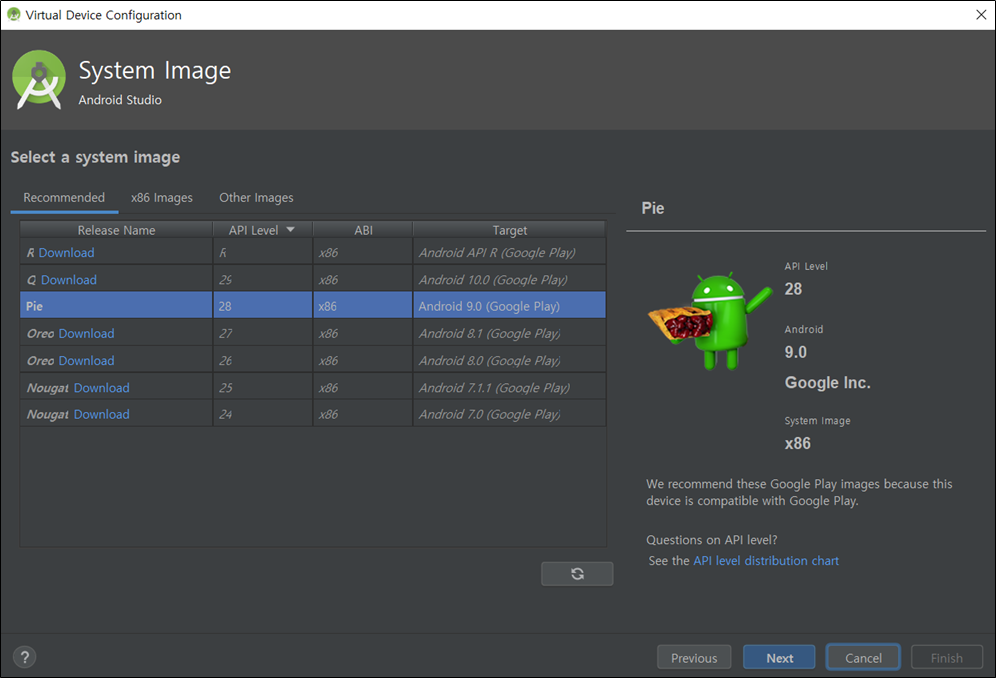Click the Google Inc. vendor text

(x=828, y=383)
